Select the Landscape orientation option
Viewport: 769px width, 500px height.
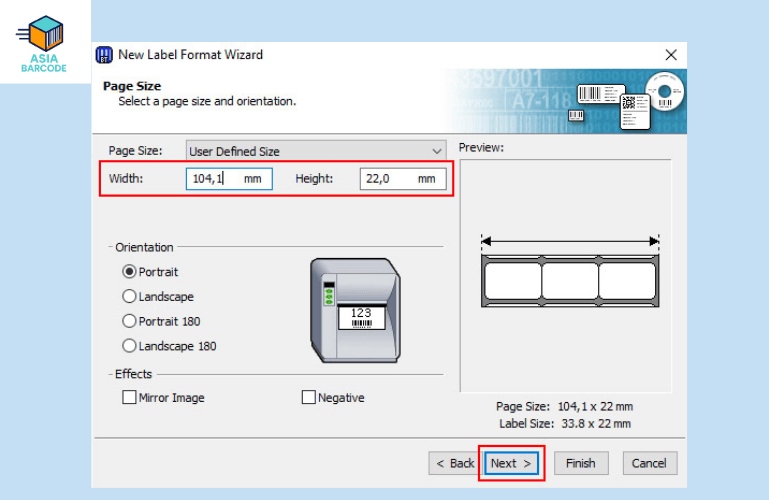[x=129, y=296]
